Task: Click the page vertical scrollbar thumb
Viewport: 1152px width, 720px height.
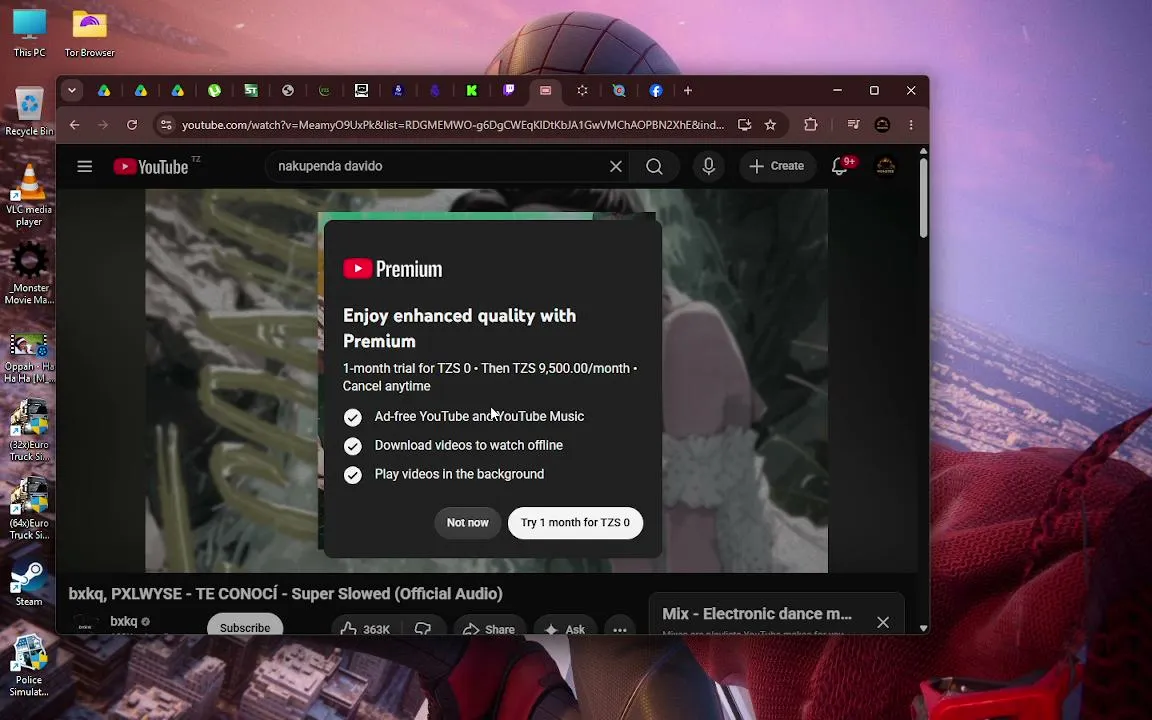Action: point(924,197)
